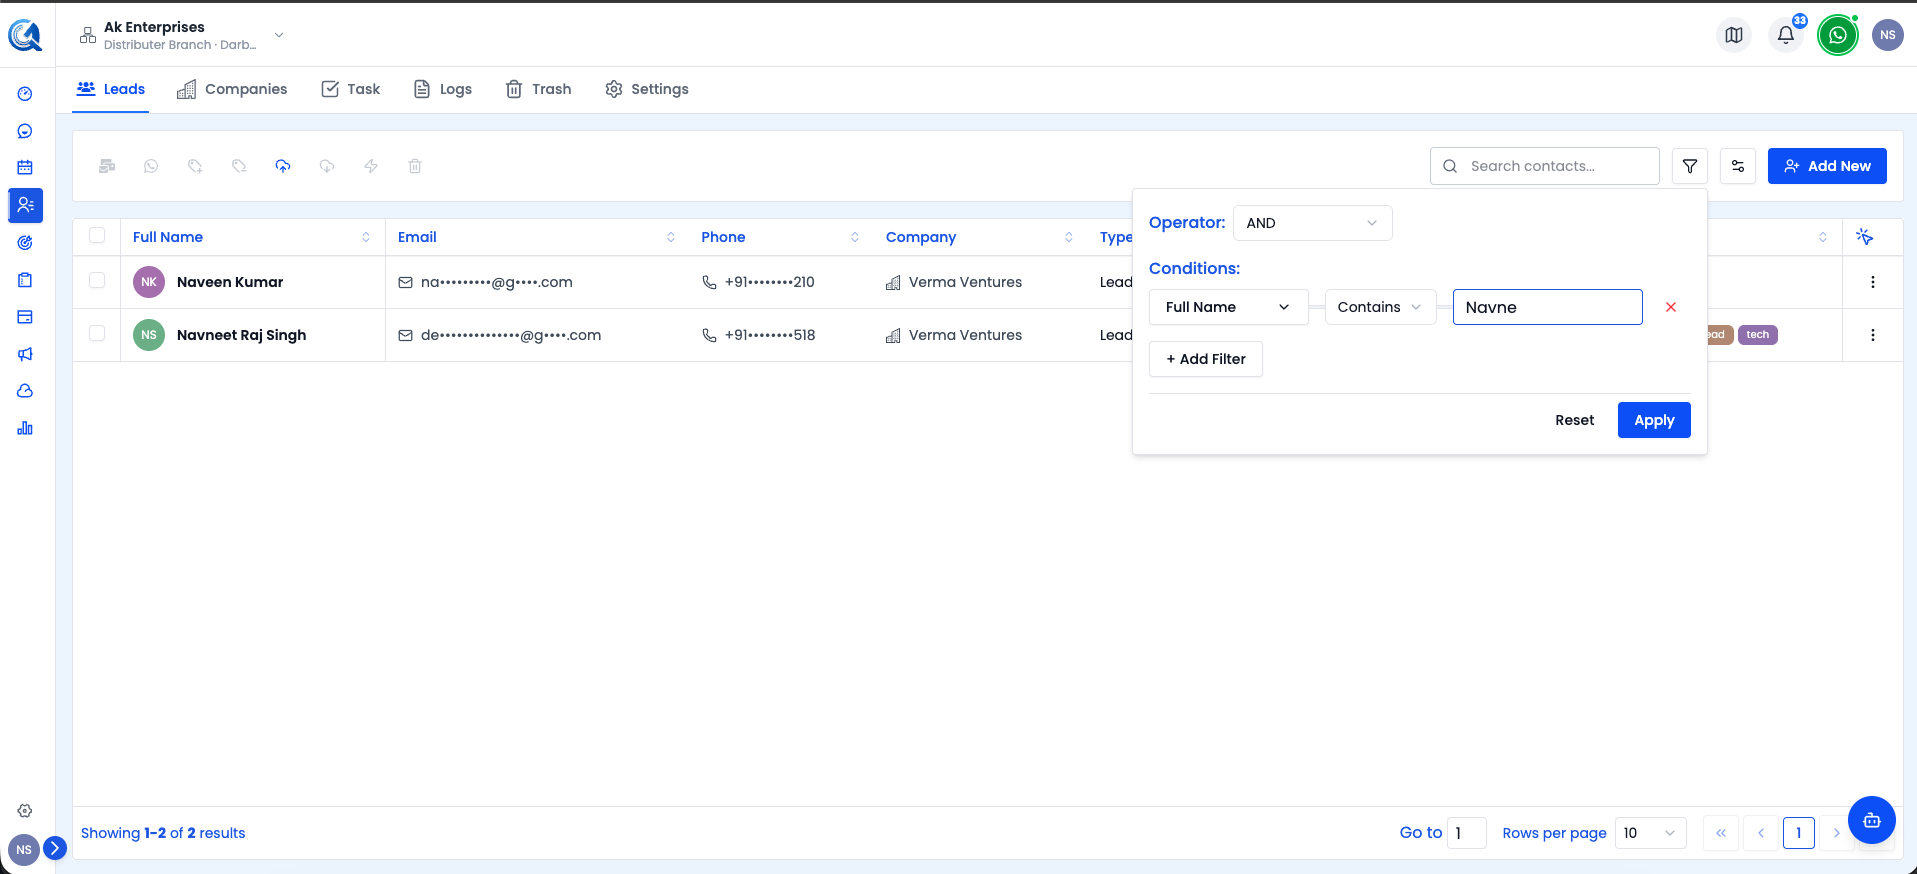Open calendar icon in left sidebar

(25, 168)
